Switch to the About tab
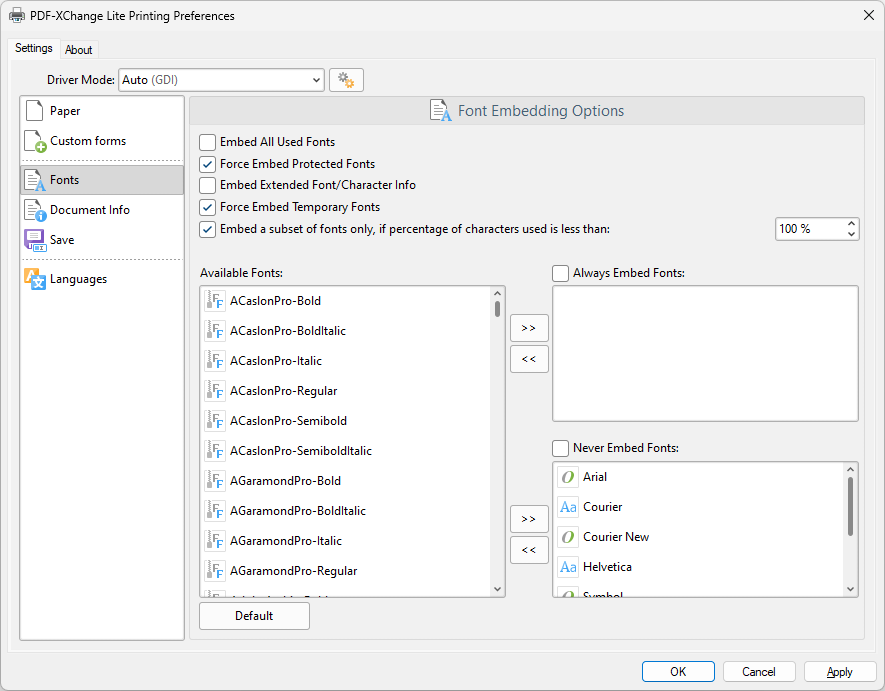885x691 pixels. (x=78, y=50)
